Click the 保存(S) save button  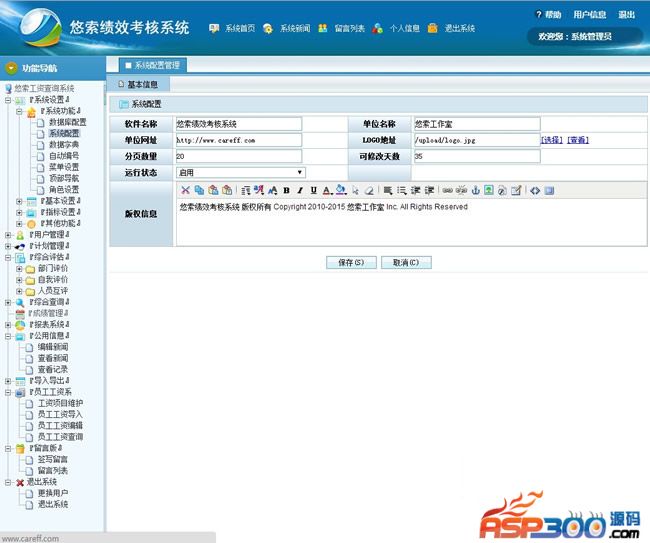(x=351, y=262)
